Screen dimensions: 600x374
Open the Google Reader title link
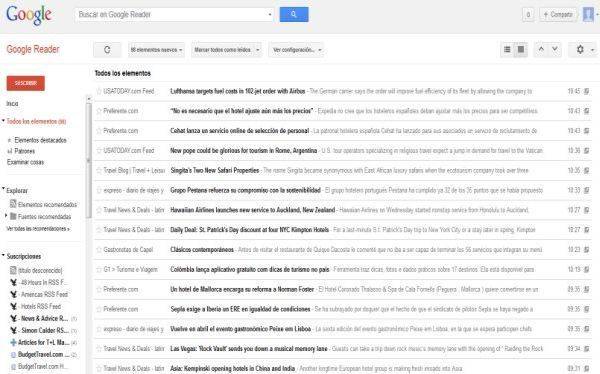coord(33,49)
